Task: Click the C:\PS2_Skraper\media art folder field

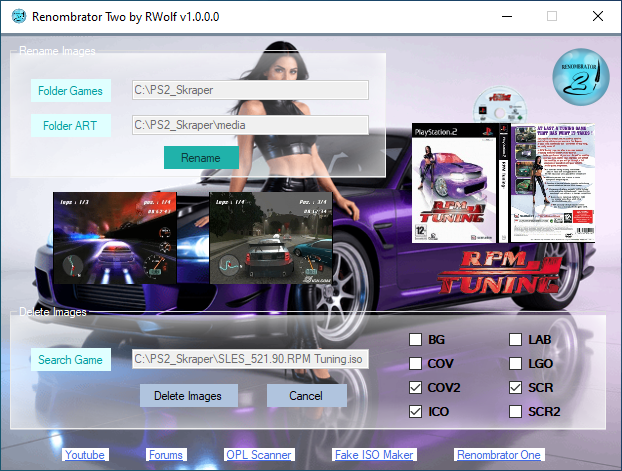Action: click(x=250, y=125)
